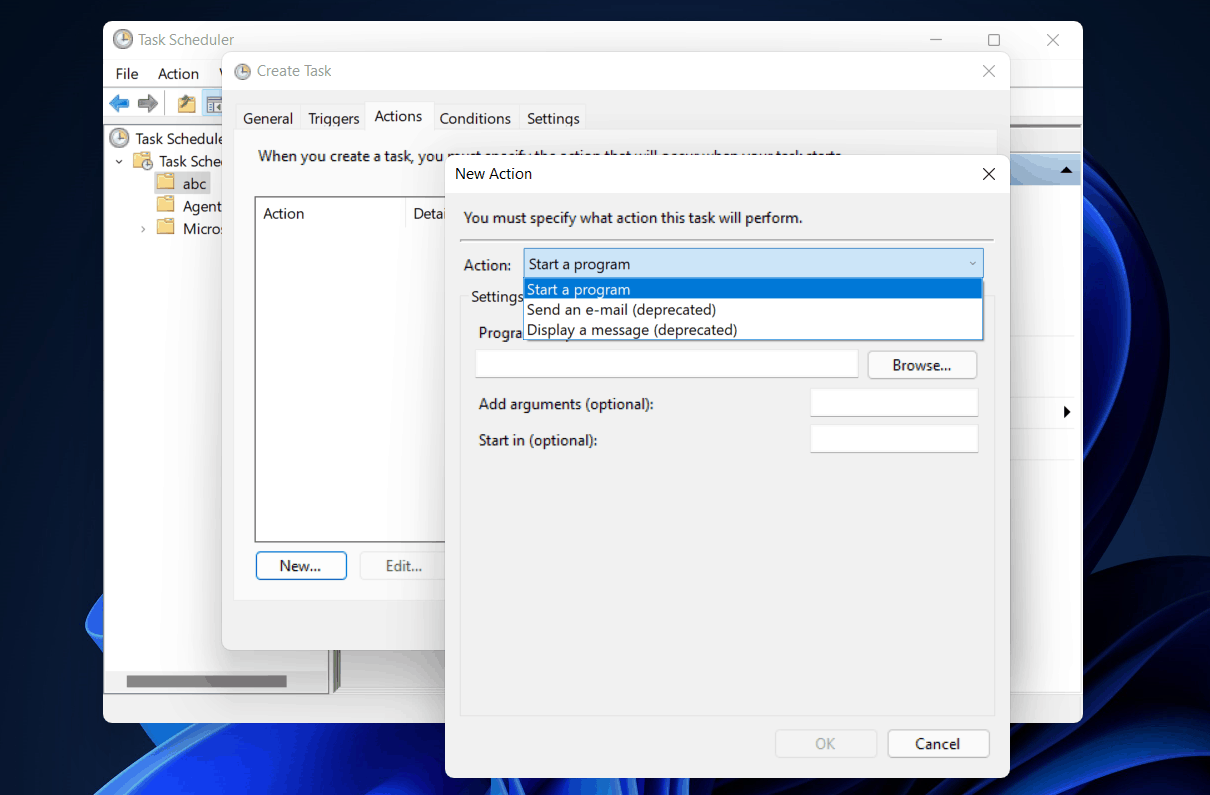Click the Browse button

coord(921,364)
